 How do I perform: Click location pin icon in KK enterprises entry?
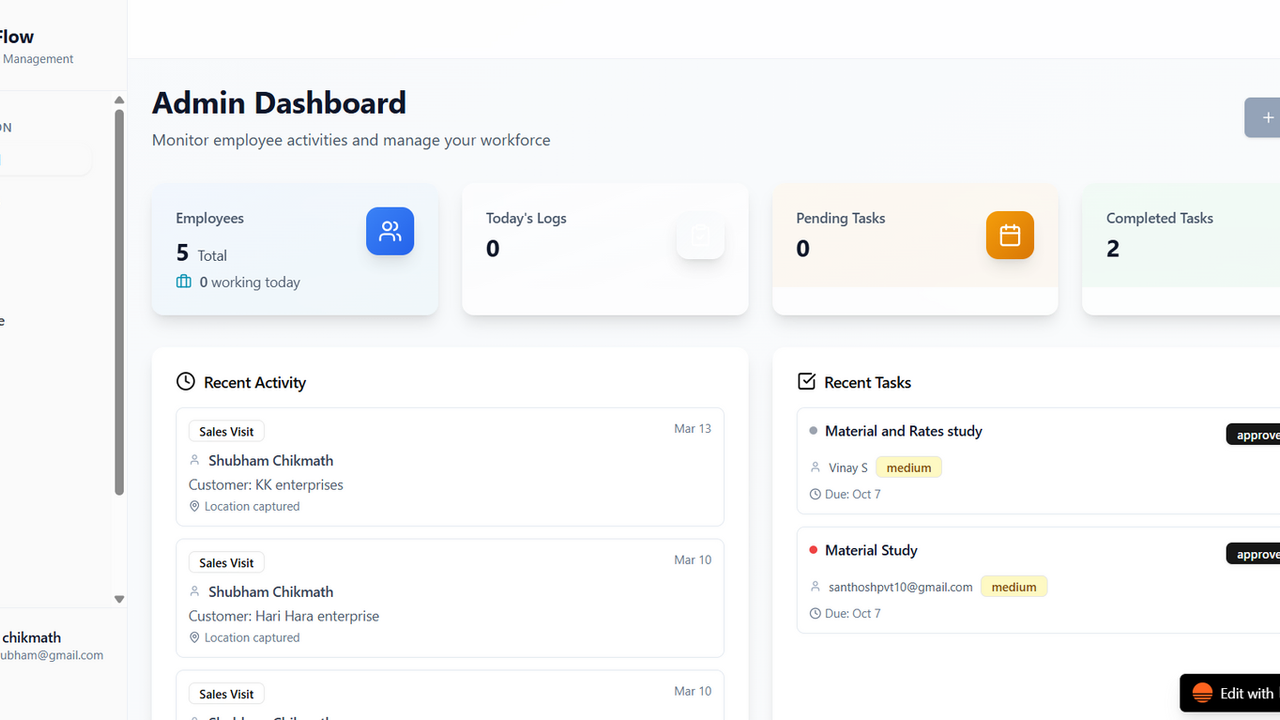coord(195,506)
